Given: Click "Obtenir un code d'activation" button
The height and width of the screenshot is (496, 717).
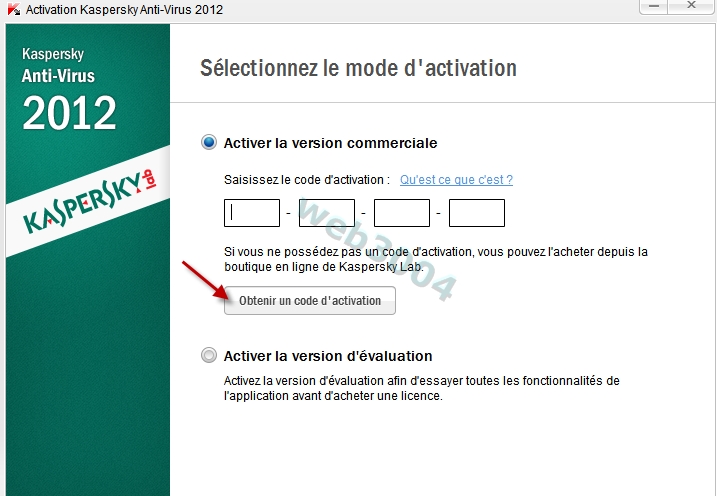Looking at the screenshot, I should (x=310, y=300).
